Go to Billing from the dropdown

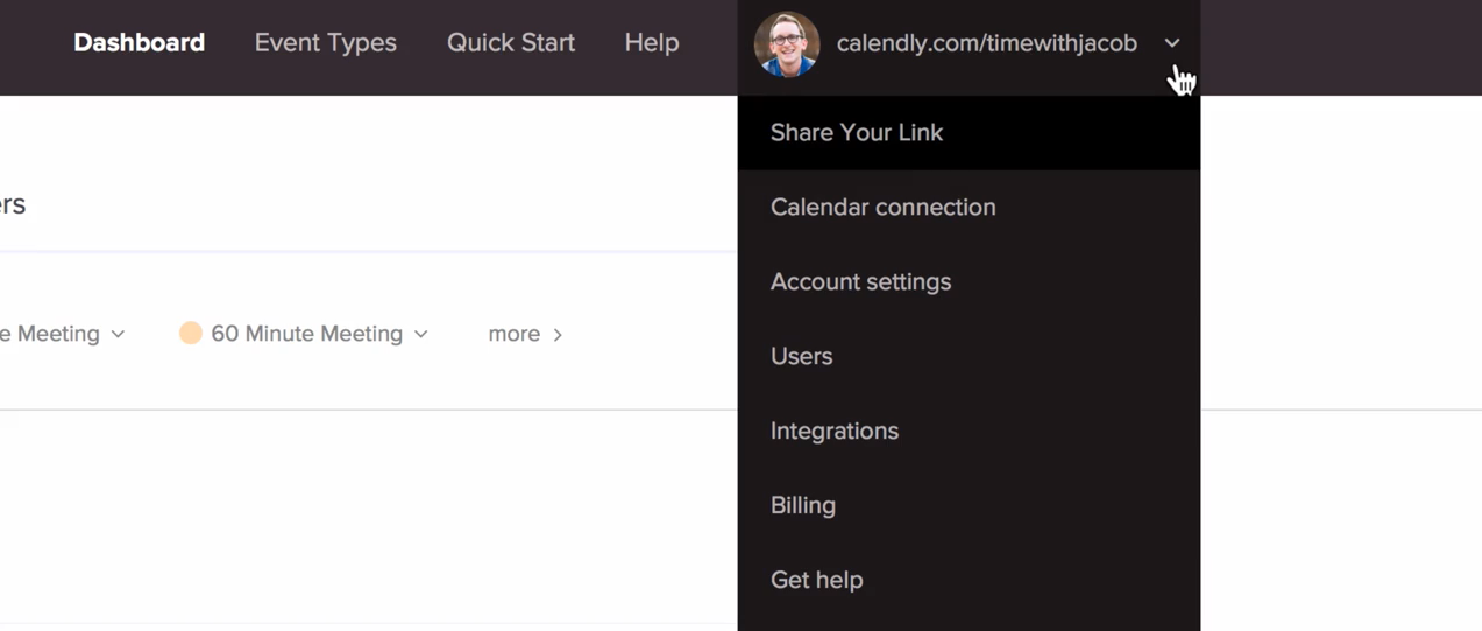click(969, 505)
